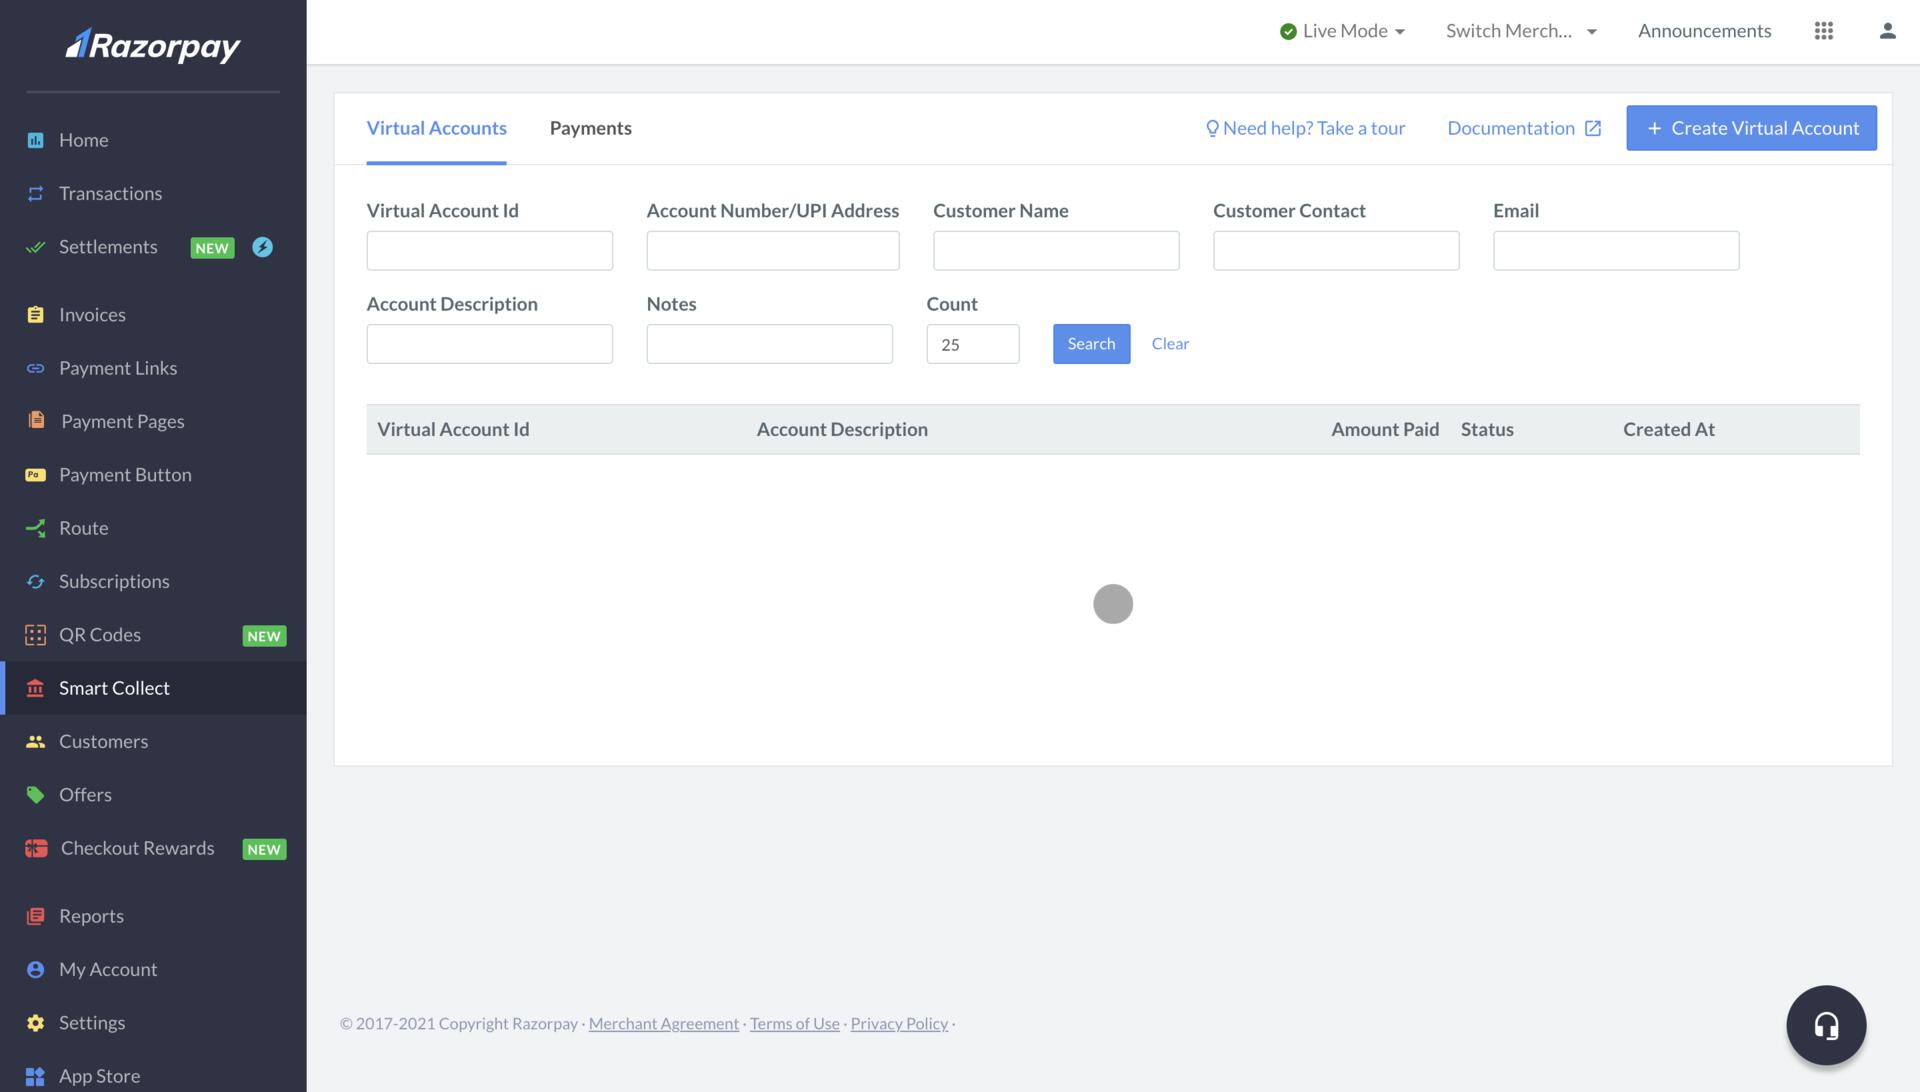Image resolution: width=1920 pixels, height=1092 pixels.
Task: Open the Privacy Policy link
Action: point(899,1024)
